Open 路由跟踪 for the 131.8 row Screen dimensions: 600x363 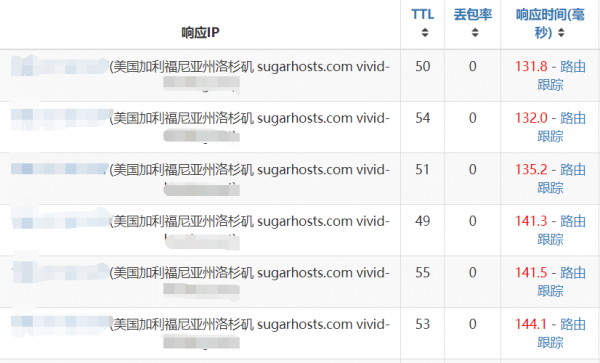click(x=561, y=75)
